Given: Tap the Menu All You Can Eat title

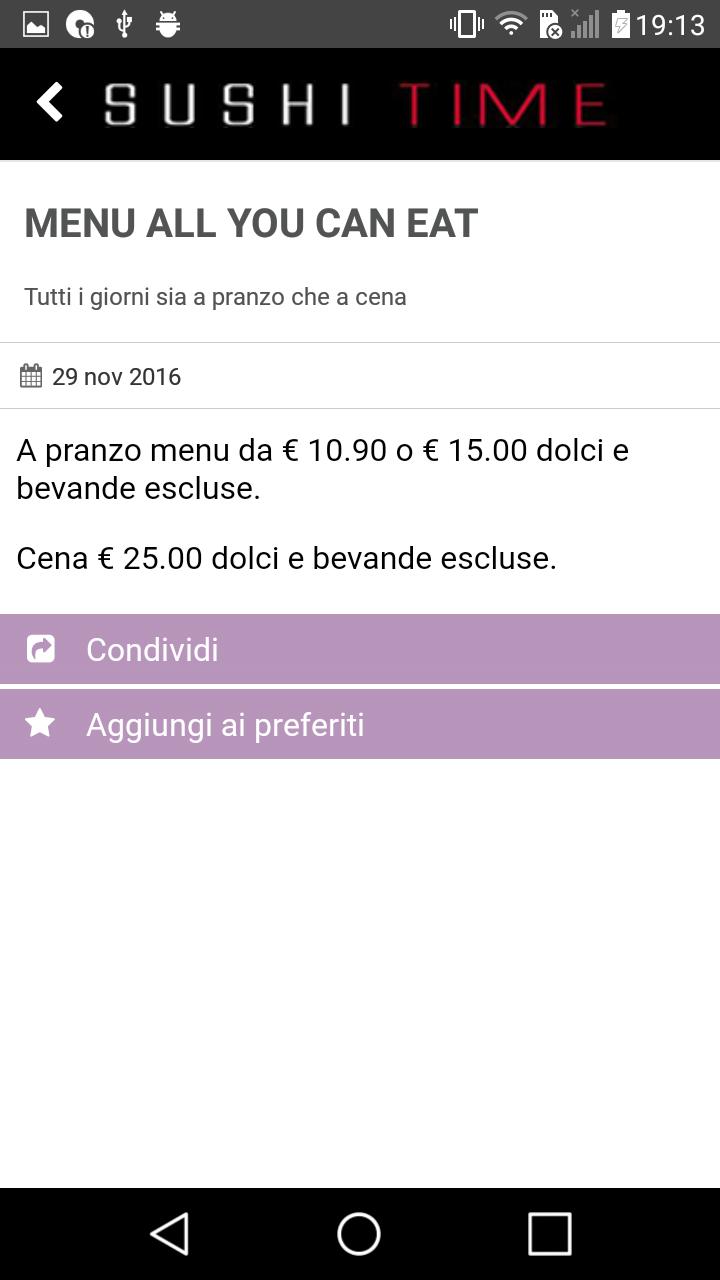Looking at the screenshot, I should pos(251,223).
